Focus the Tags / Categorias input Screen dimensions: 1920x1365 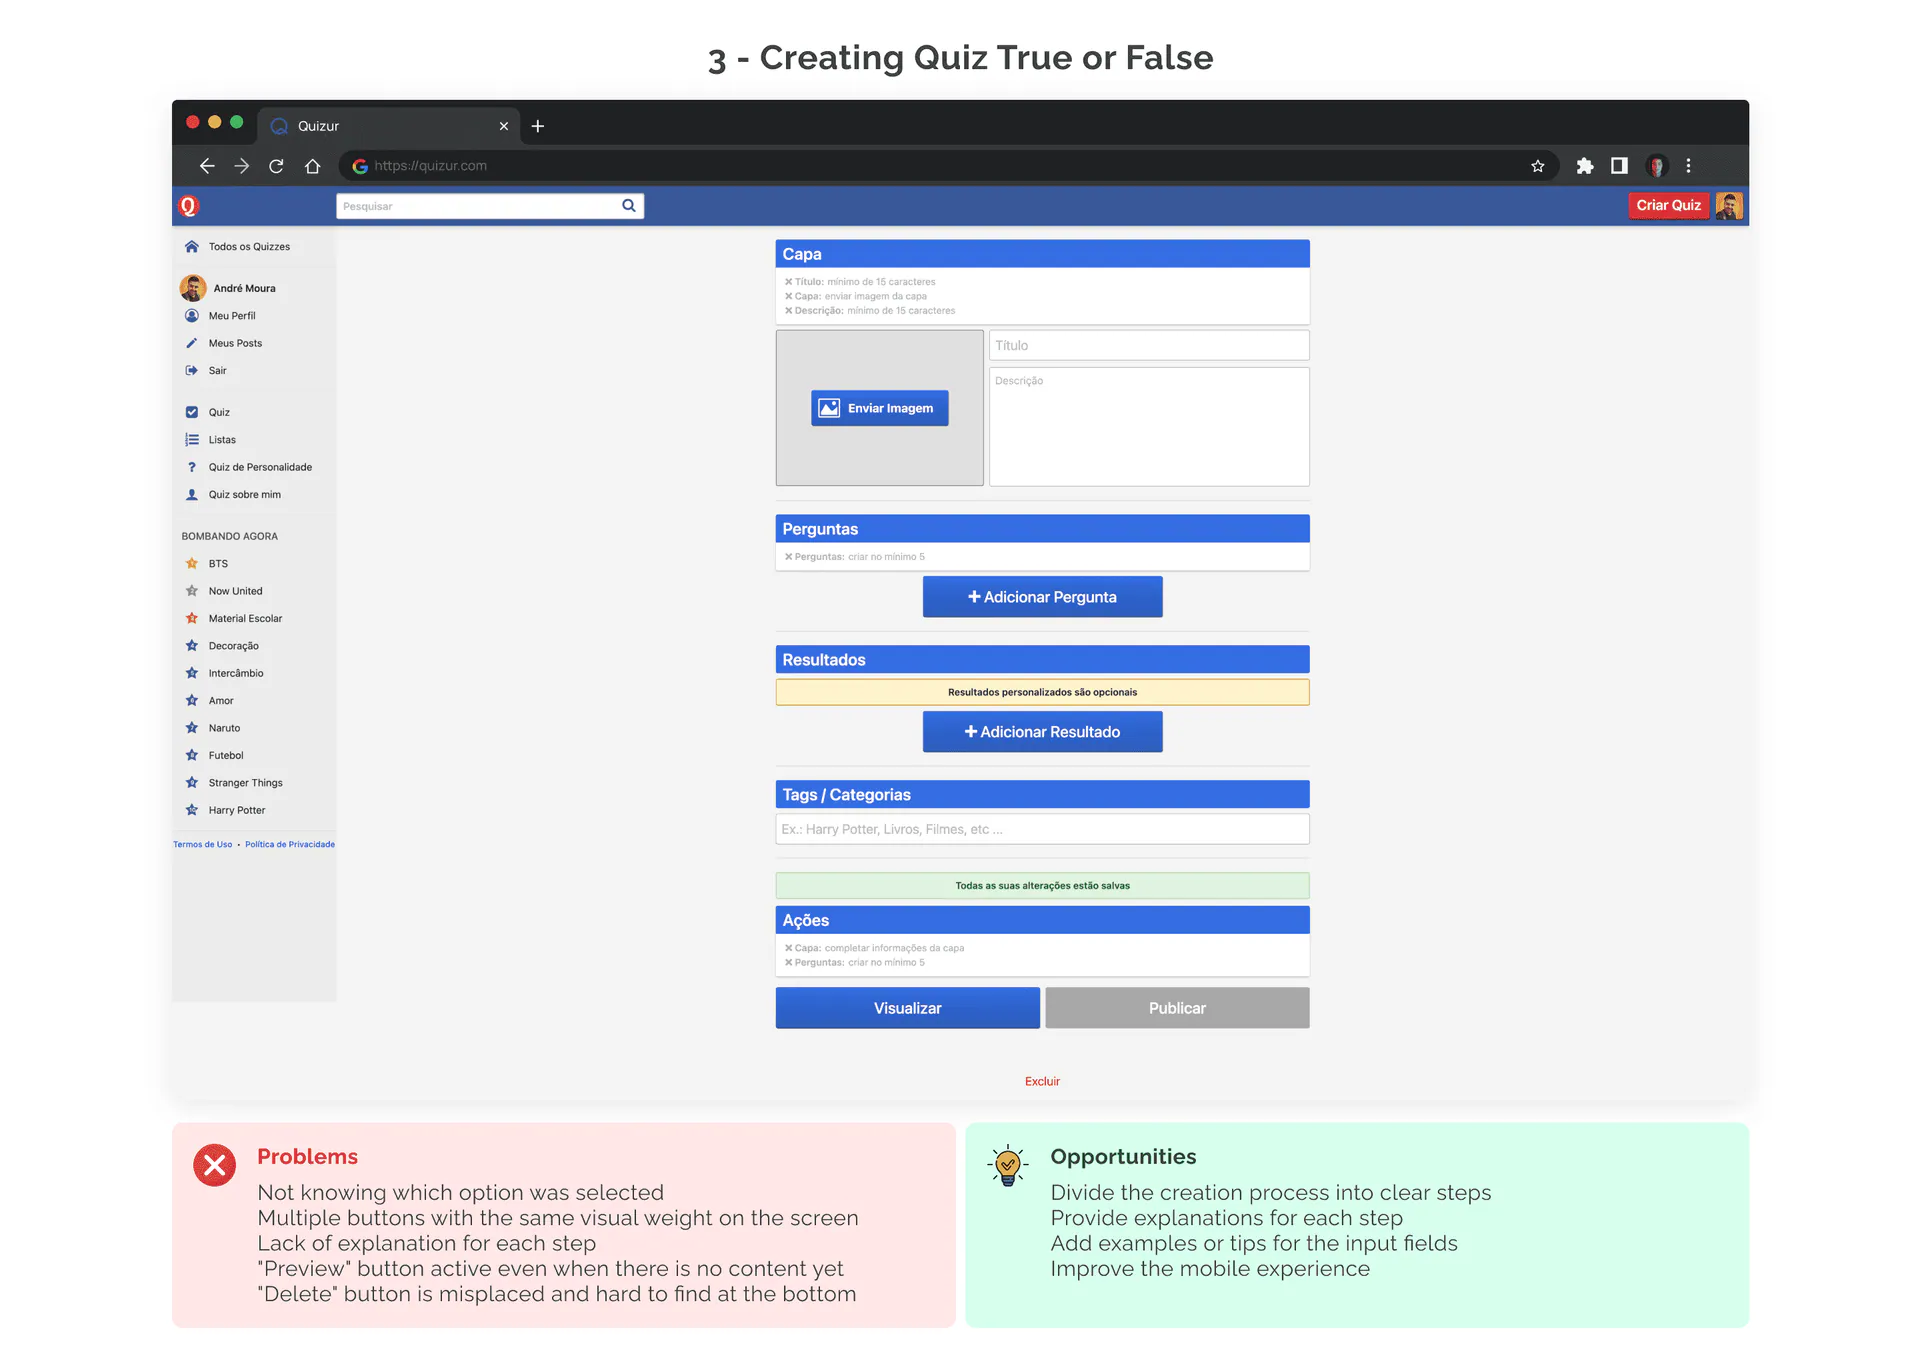click(1043, 830)
